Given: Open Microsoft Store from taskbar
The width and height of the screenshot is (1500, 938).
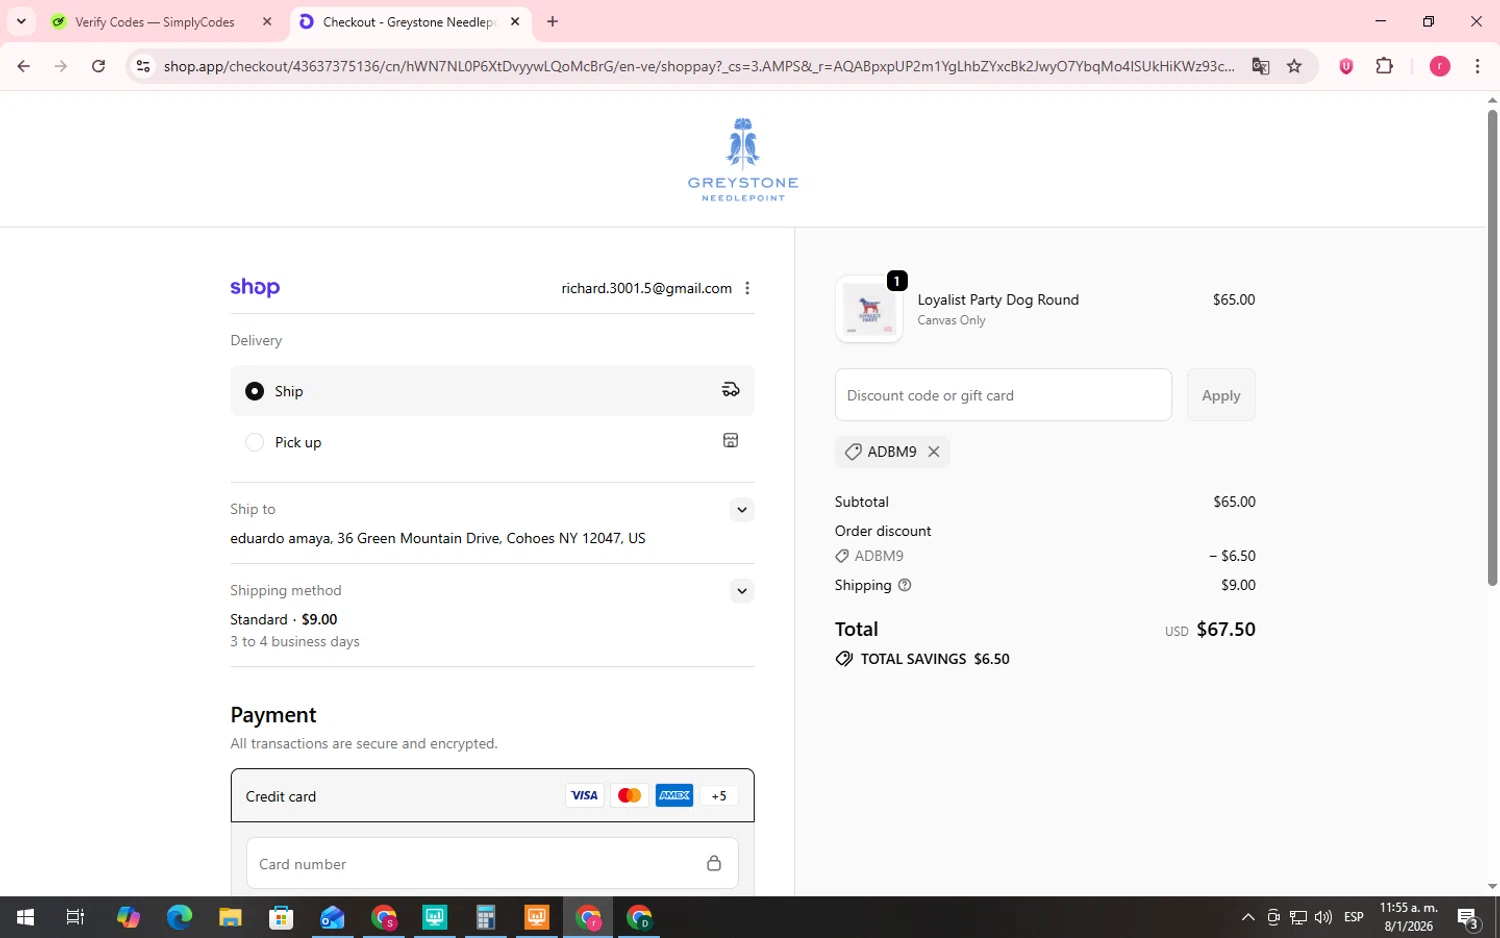Looking at the screenshot, I should [281, 917].
